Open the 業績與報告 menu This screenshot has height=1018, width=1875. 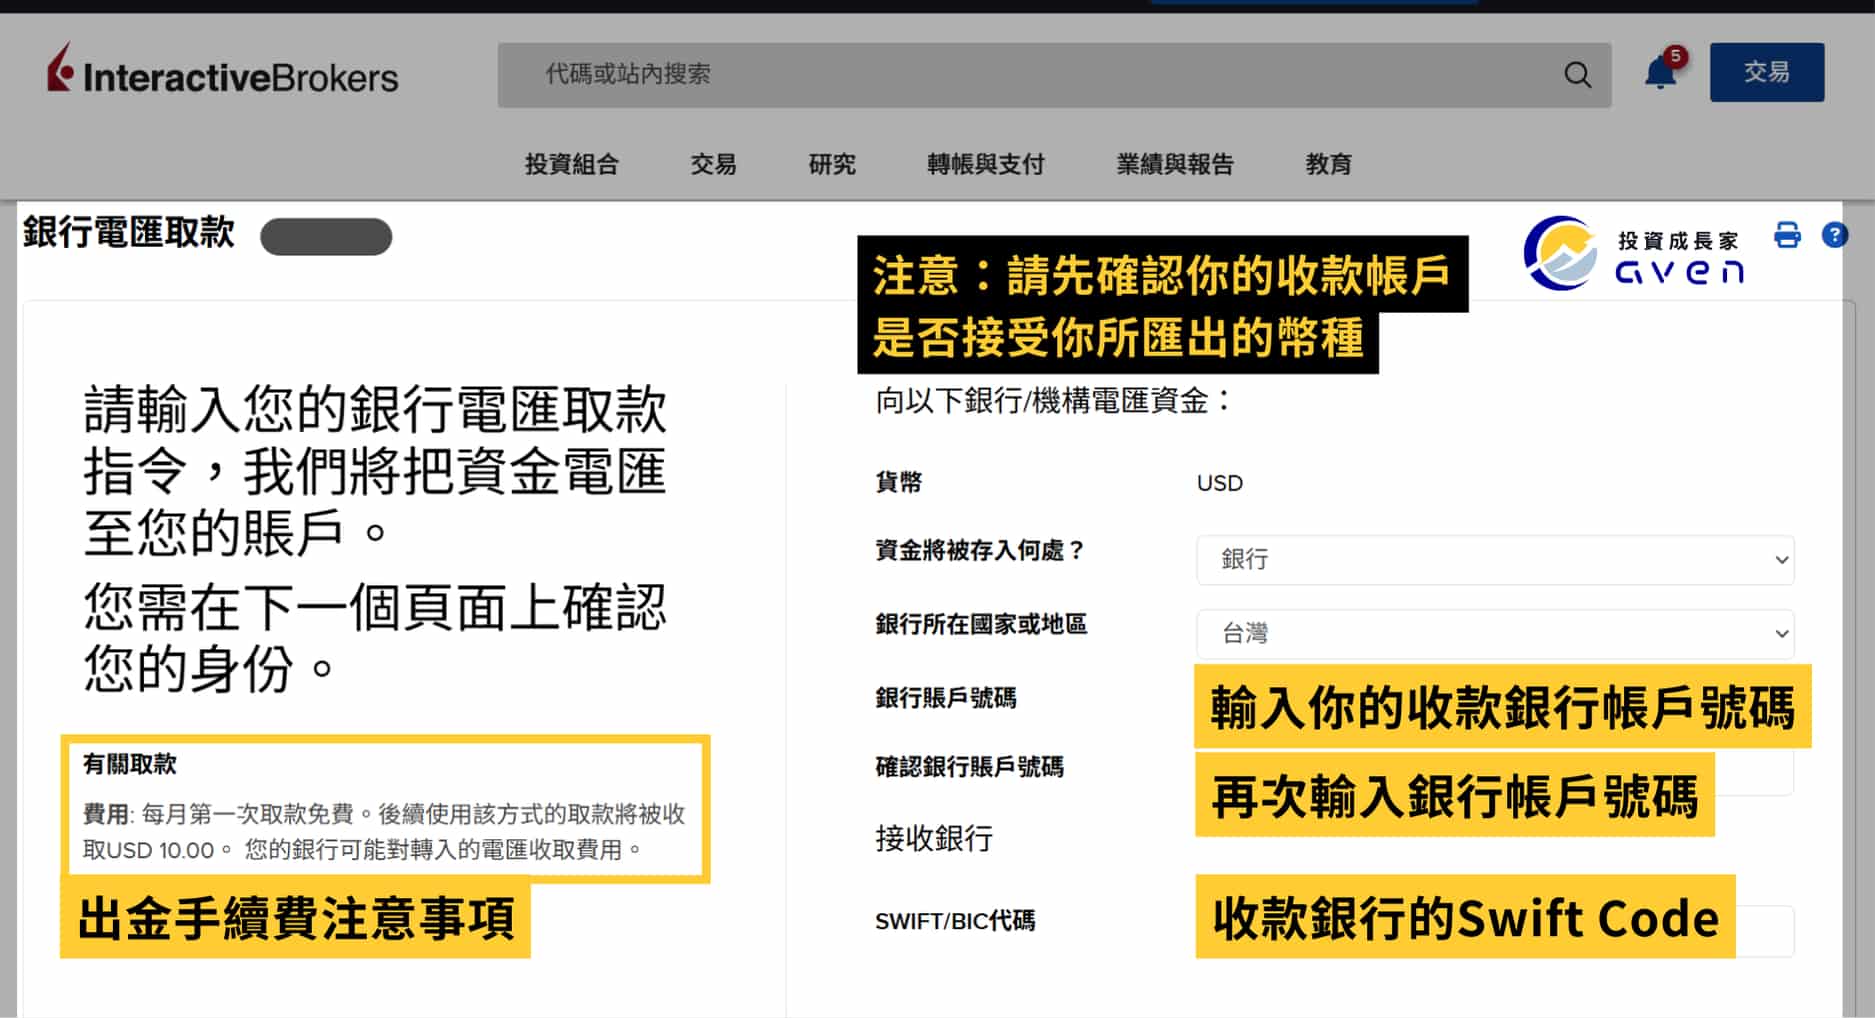[1175, 164]
